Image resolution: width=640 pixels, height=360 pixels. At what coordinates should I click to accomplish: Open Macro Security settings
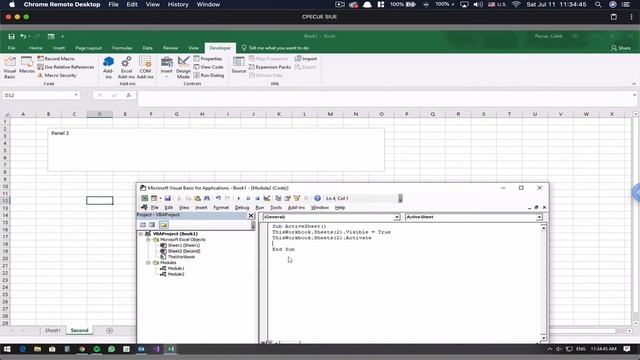[x=57, y=76]
